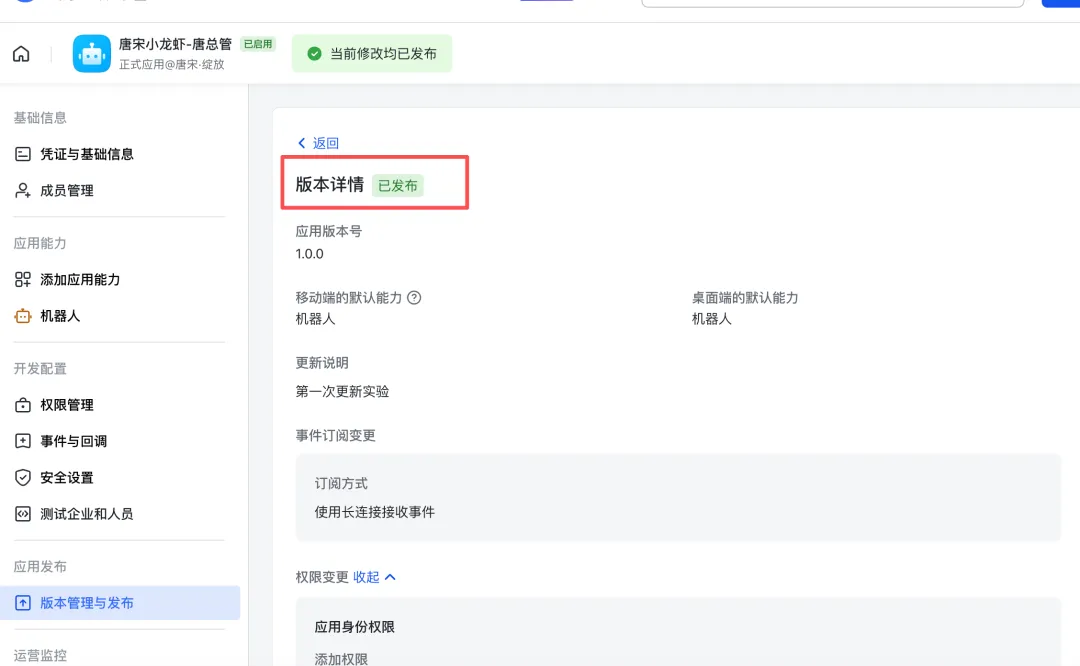
Task: Click 使用长连接接收事件 text
Action: pos(375,512)
